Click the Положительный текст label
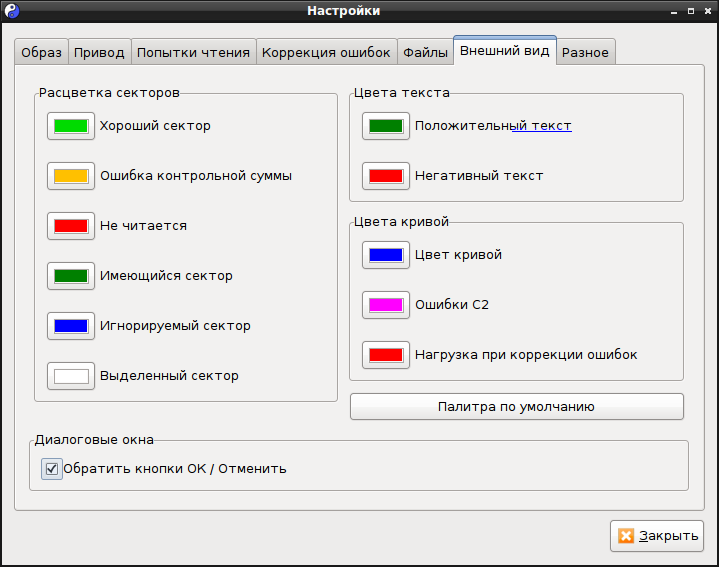This screenshot has height=567, width=719. click(493, 126)
